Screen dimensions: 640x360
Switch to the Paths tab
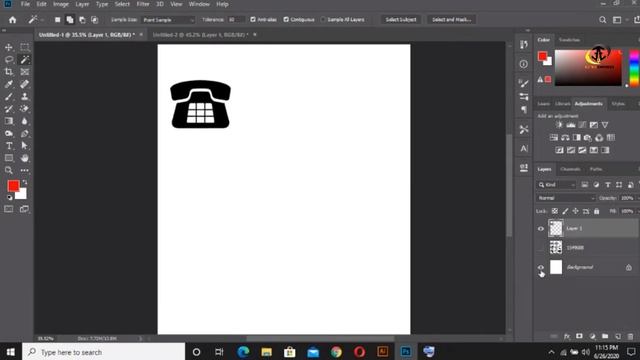click(596, 169)
